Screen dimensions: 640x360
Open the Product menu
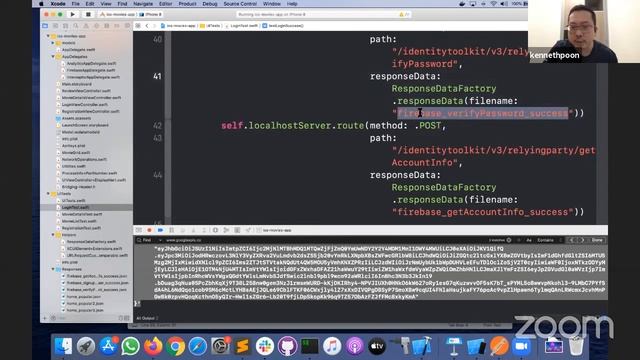(x=187, y=4)
